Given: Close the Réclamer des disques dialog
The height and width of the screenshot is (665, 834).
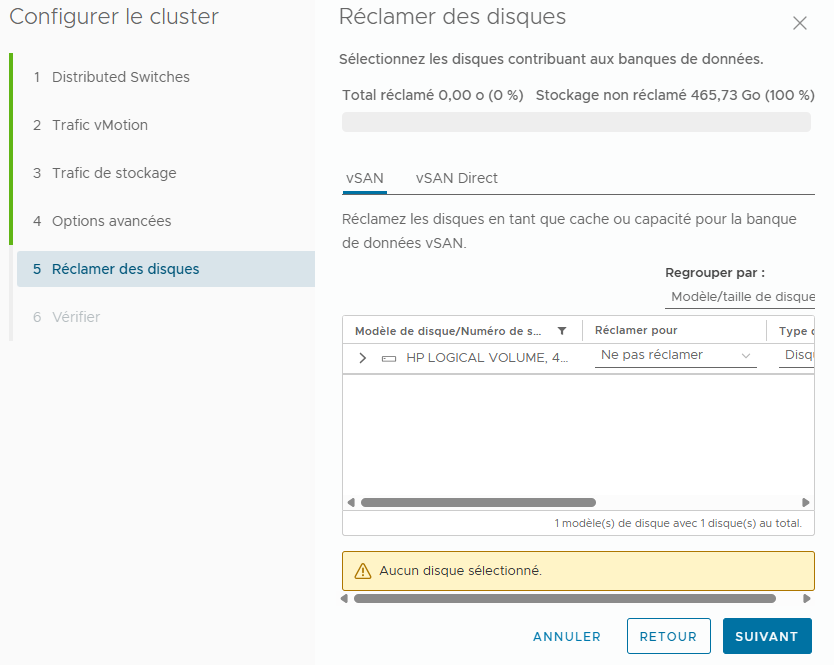Looking at the screenshot, I should point(799,23).
